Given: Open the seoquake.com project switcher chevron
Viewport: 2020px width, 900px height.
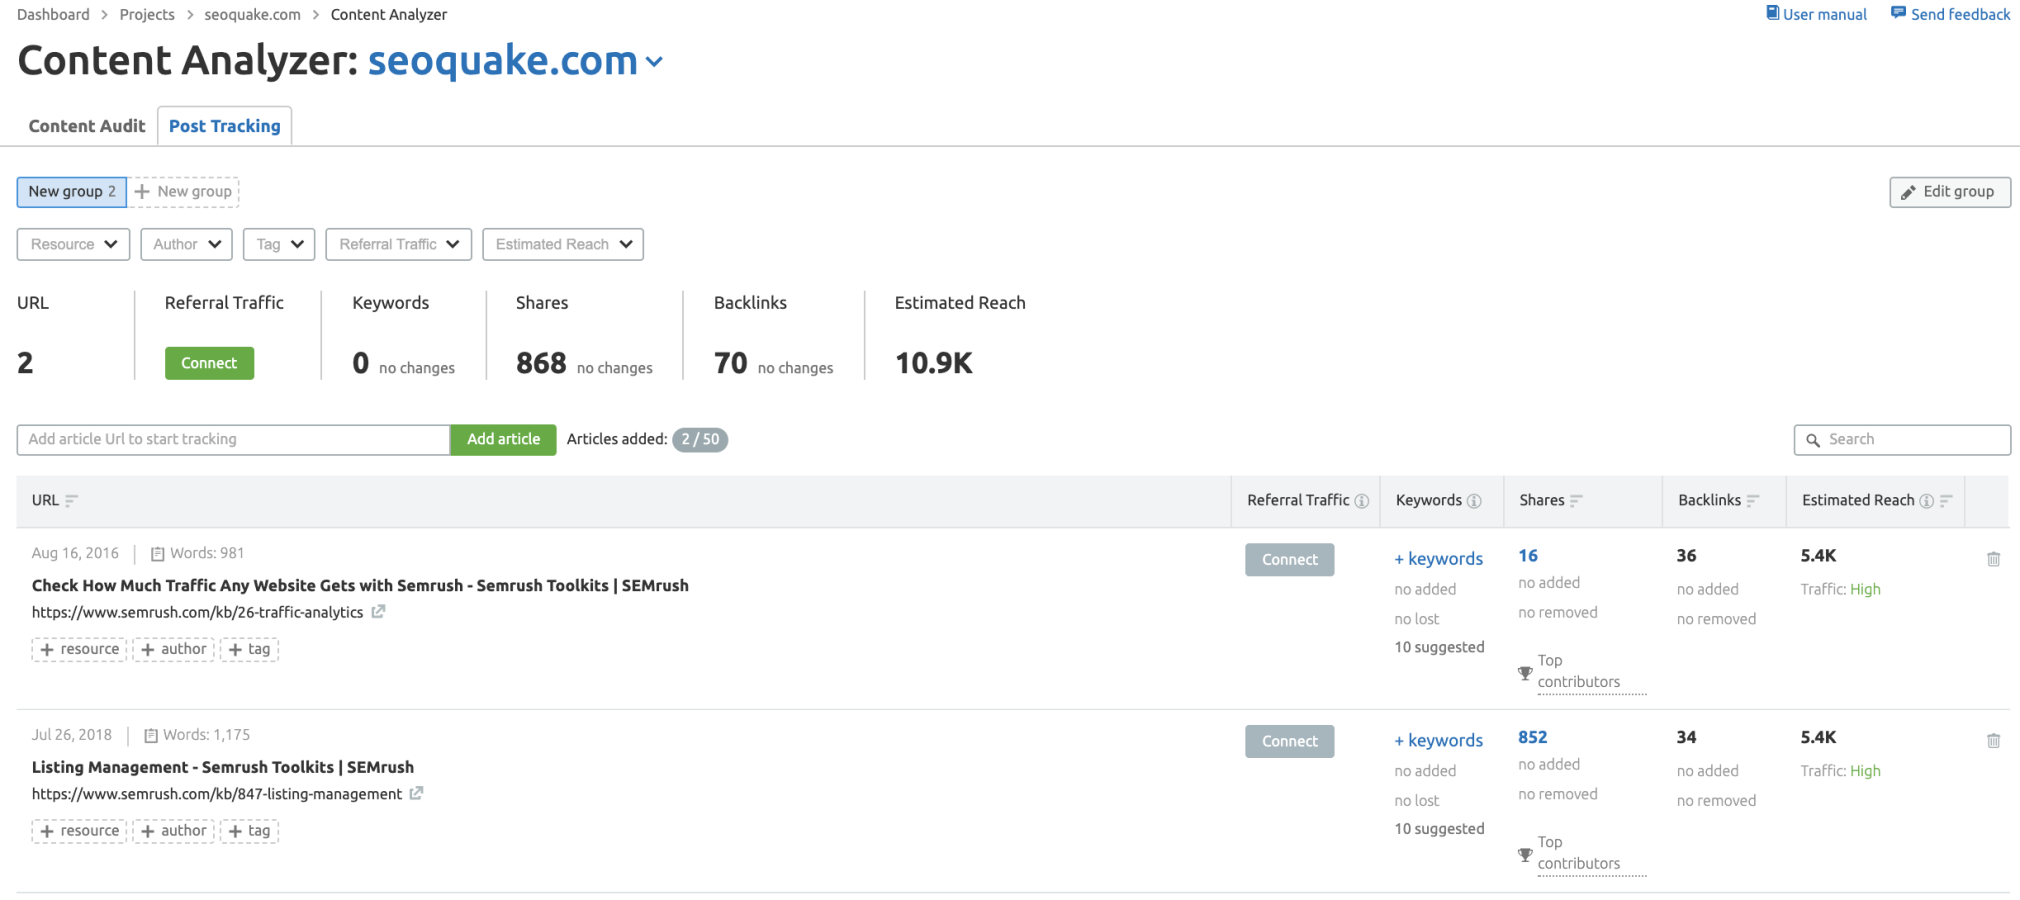Looking at the screenshot, I should click(x=654, y=62).
